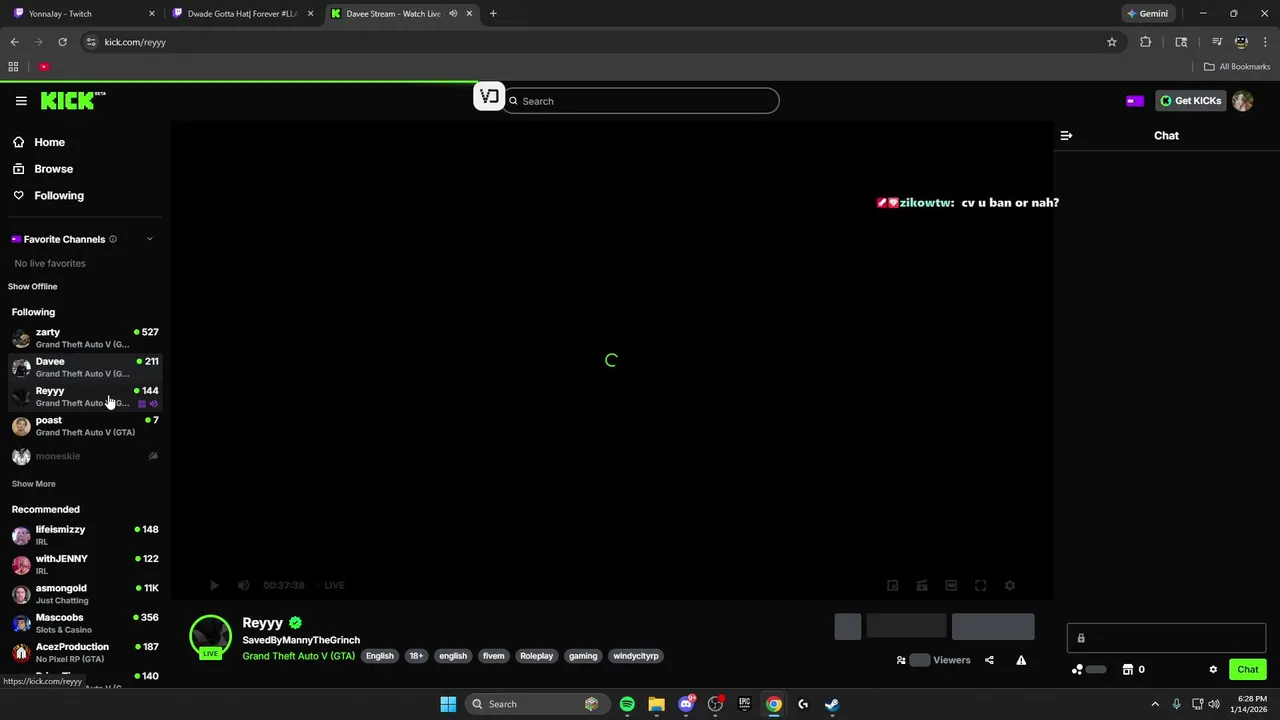Enter fullscreen mode

(x=981, y=586)
